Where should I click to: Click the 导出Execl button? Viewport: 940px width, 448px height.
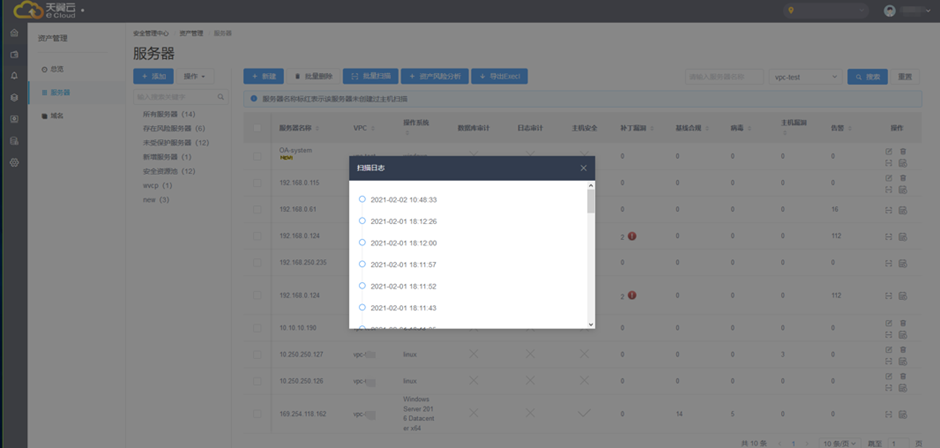click(x=500, y=76)
